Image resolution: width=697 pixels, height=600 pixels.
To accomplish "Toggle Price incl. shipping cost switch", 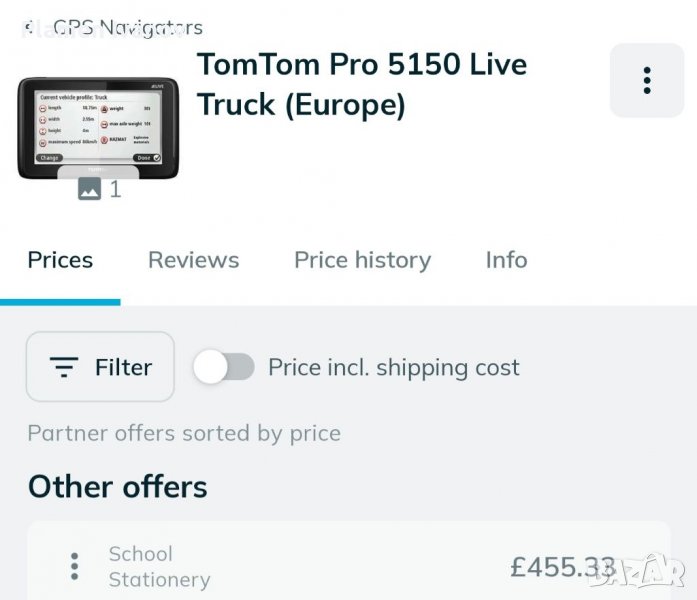I will point(224,367).
